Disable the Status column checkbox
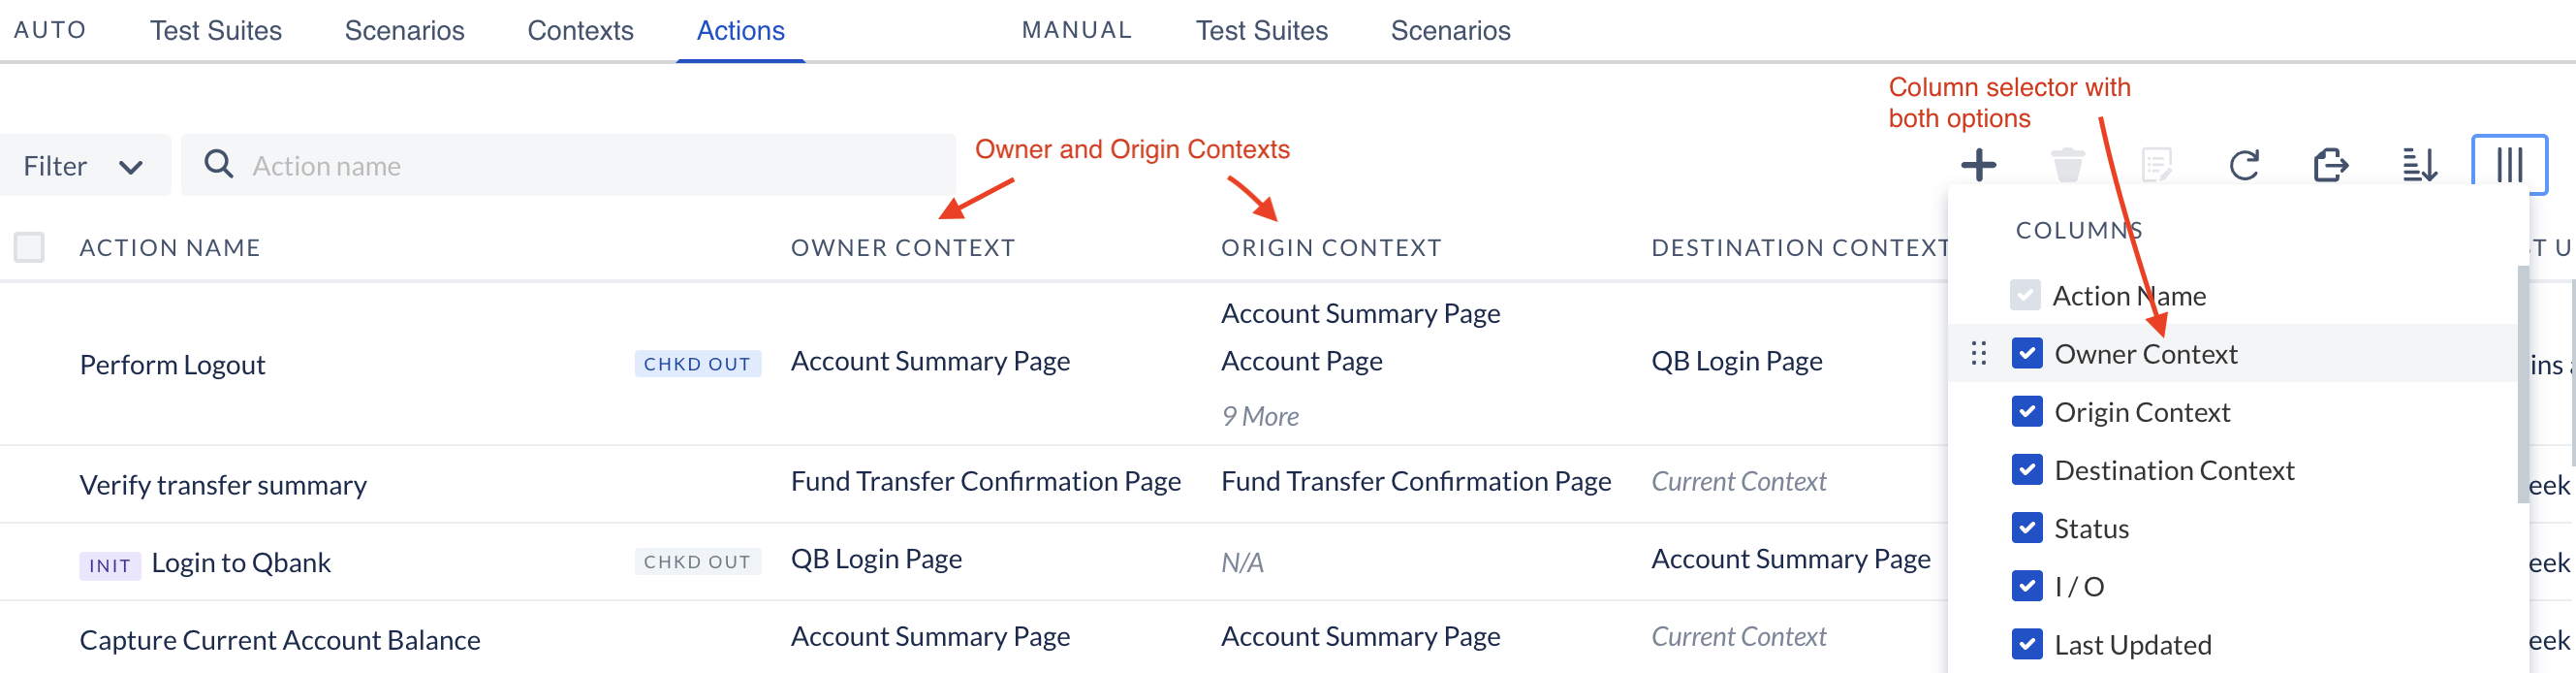Screen dimensions: 2576x673 pos(2027,528)
